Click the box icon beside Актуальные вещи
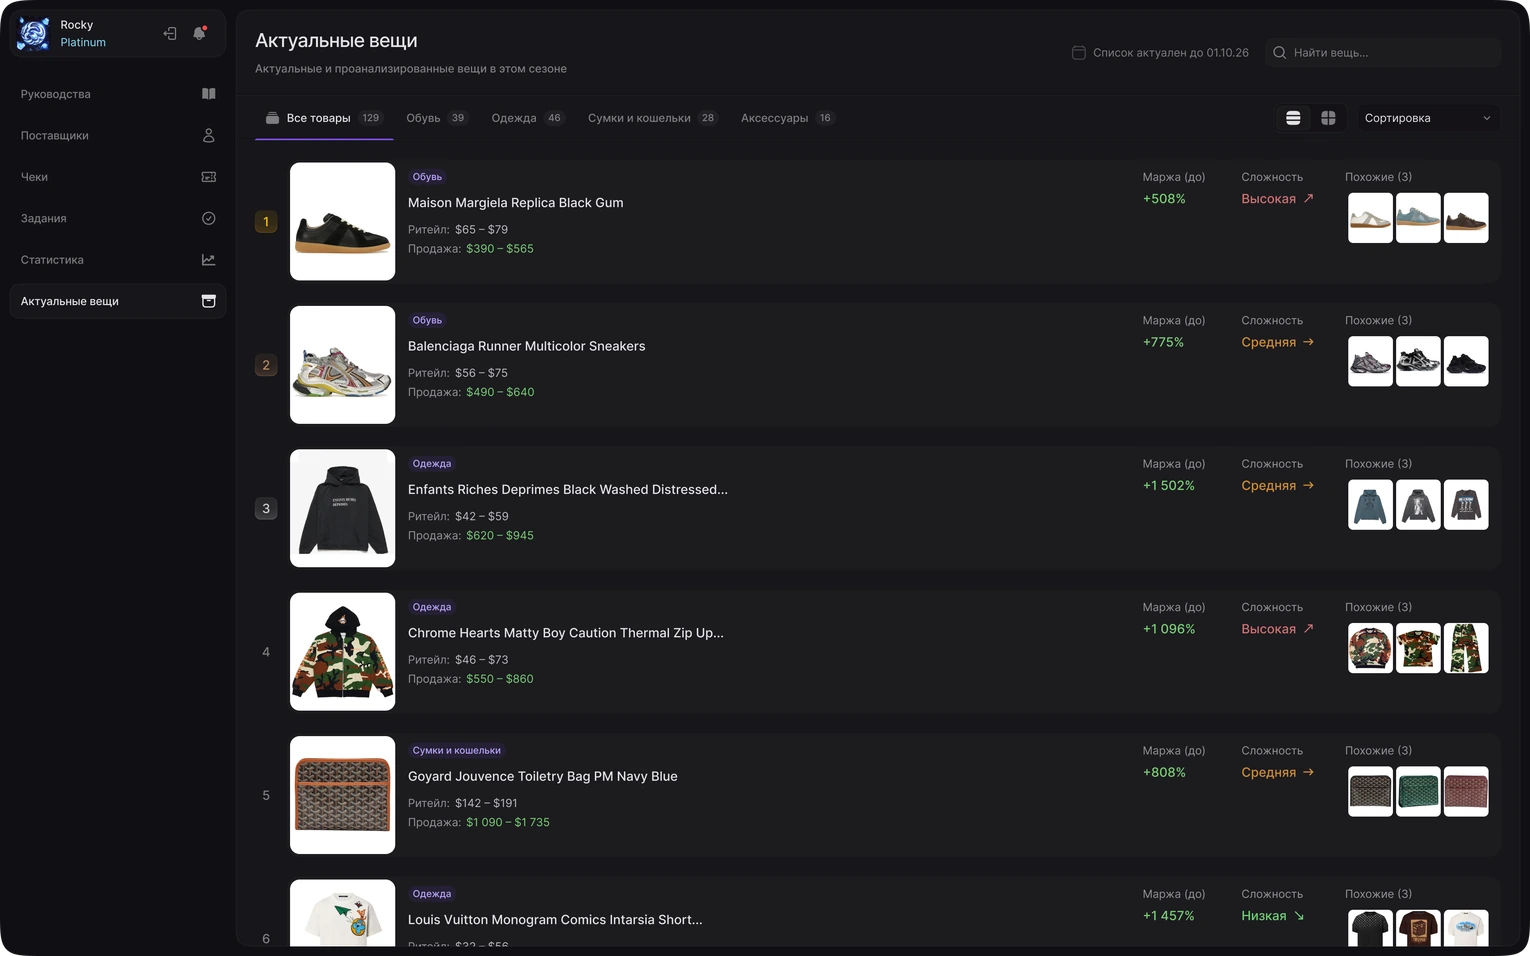Screen dimensions: 1530x956 (208, 301)
